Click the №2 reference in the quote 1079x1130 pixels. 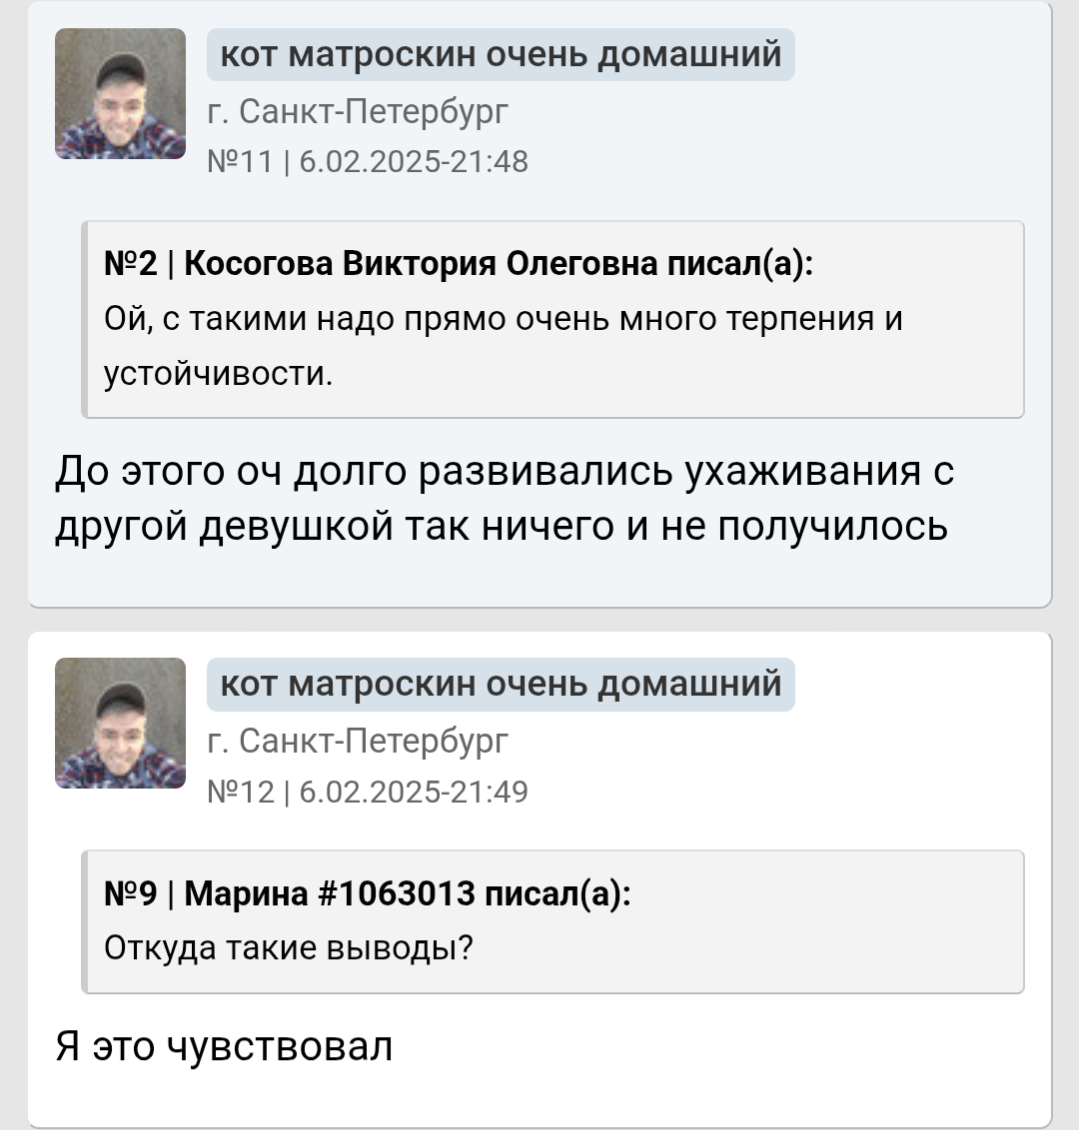coord(131,264)
